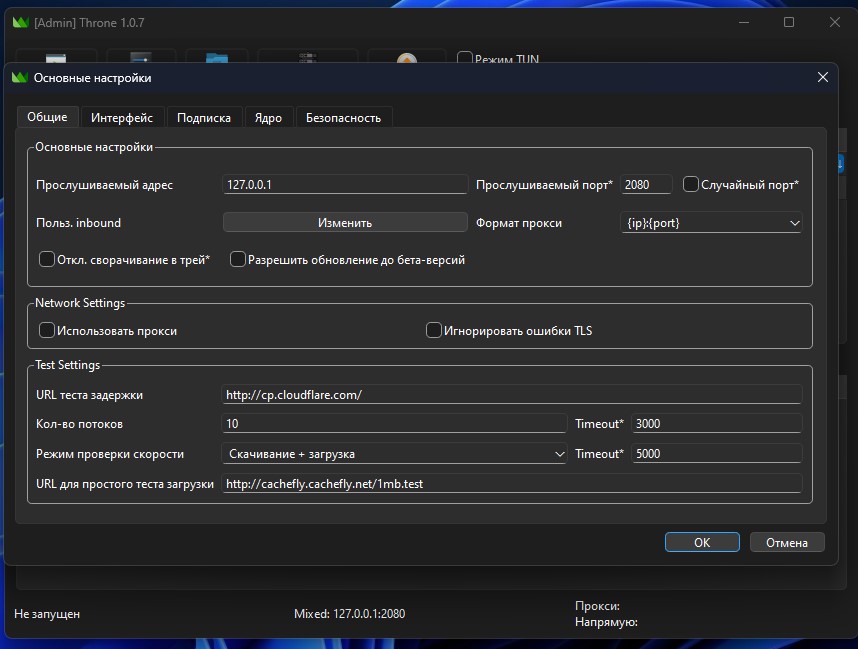The image size is (858, 649).
Task: Click the Throne logo in the main title bar
Action: [20, 22]
